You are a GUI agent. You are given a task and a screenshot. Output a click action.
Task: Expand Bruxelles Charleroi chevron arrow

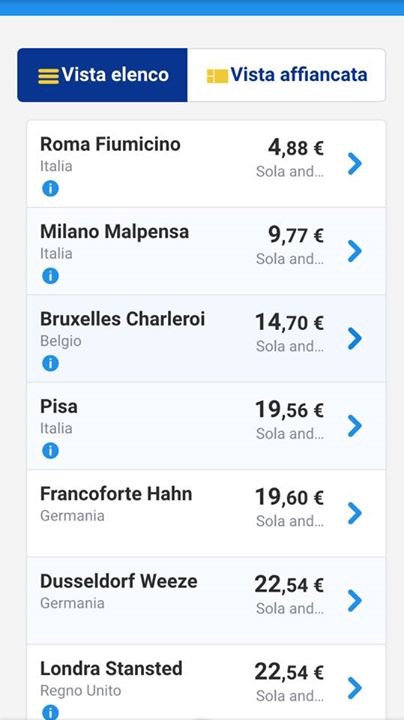click(355, 338)
